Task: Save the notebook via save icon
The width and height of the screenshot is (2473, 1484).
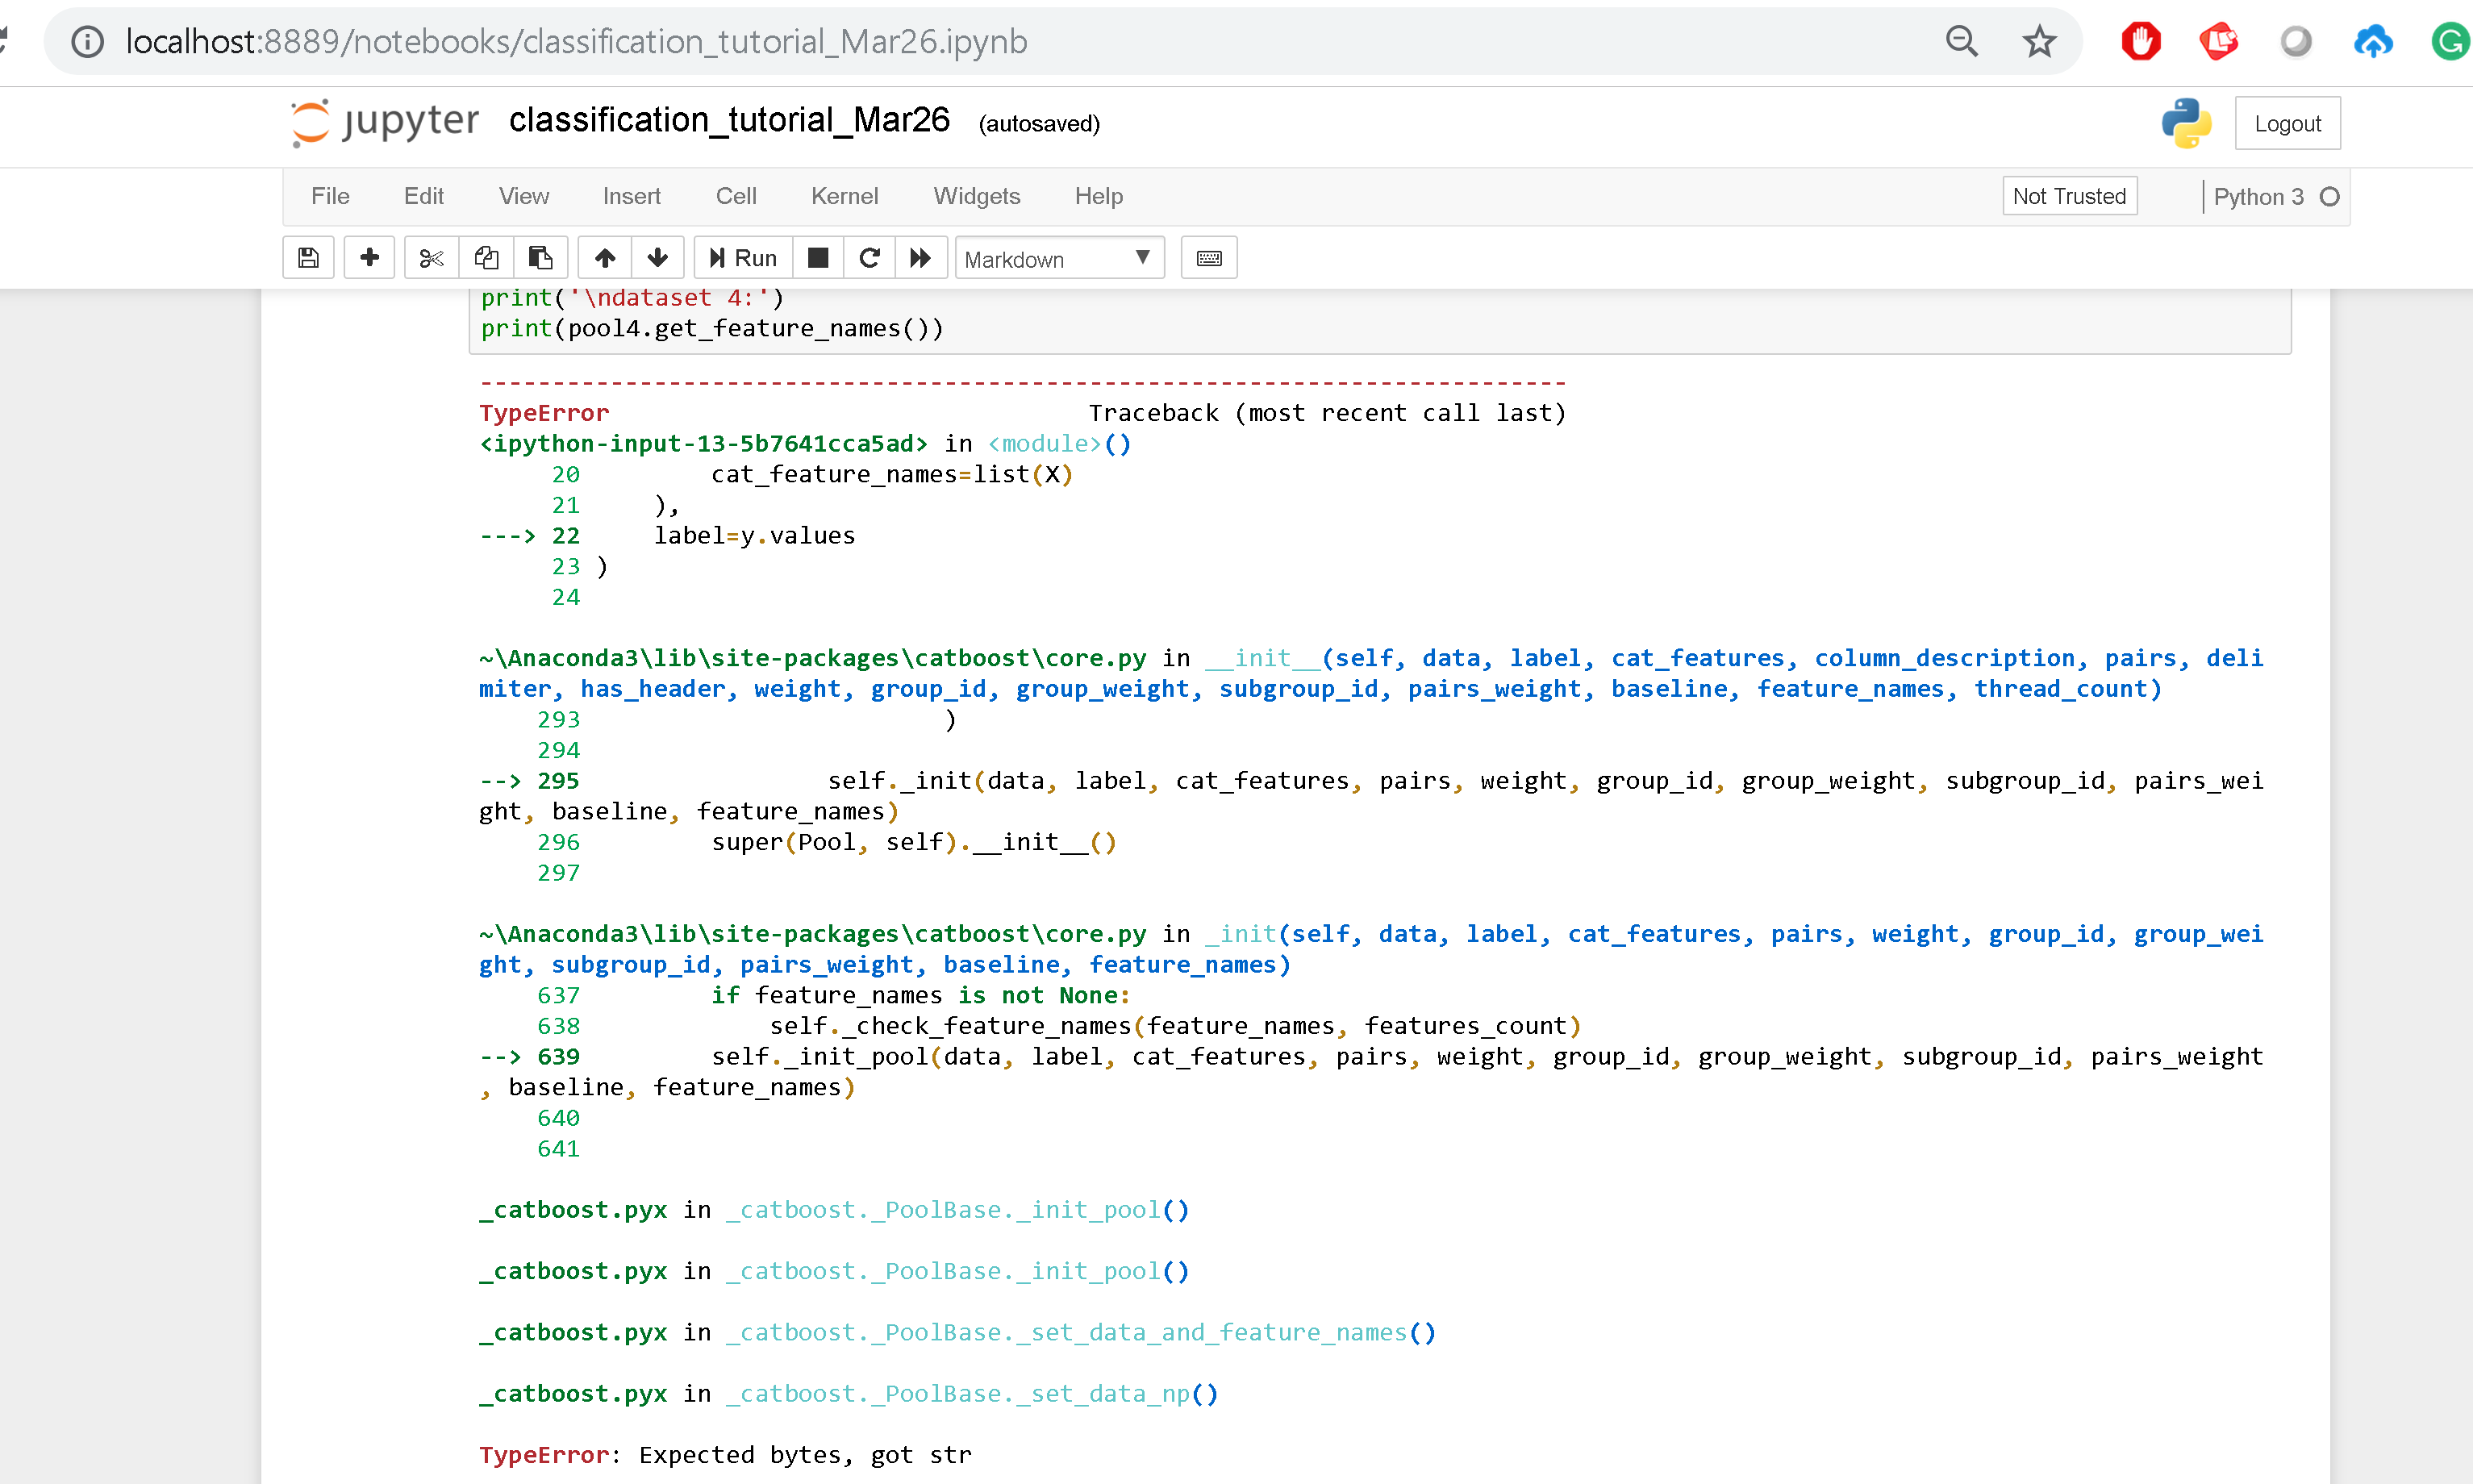Action: click(x=308, y=258)
